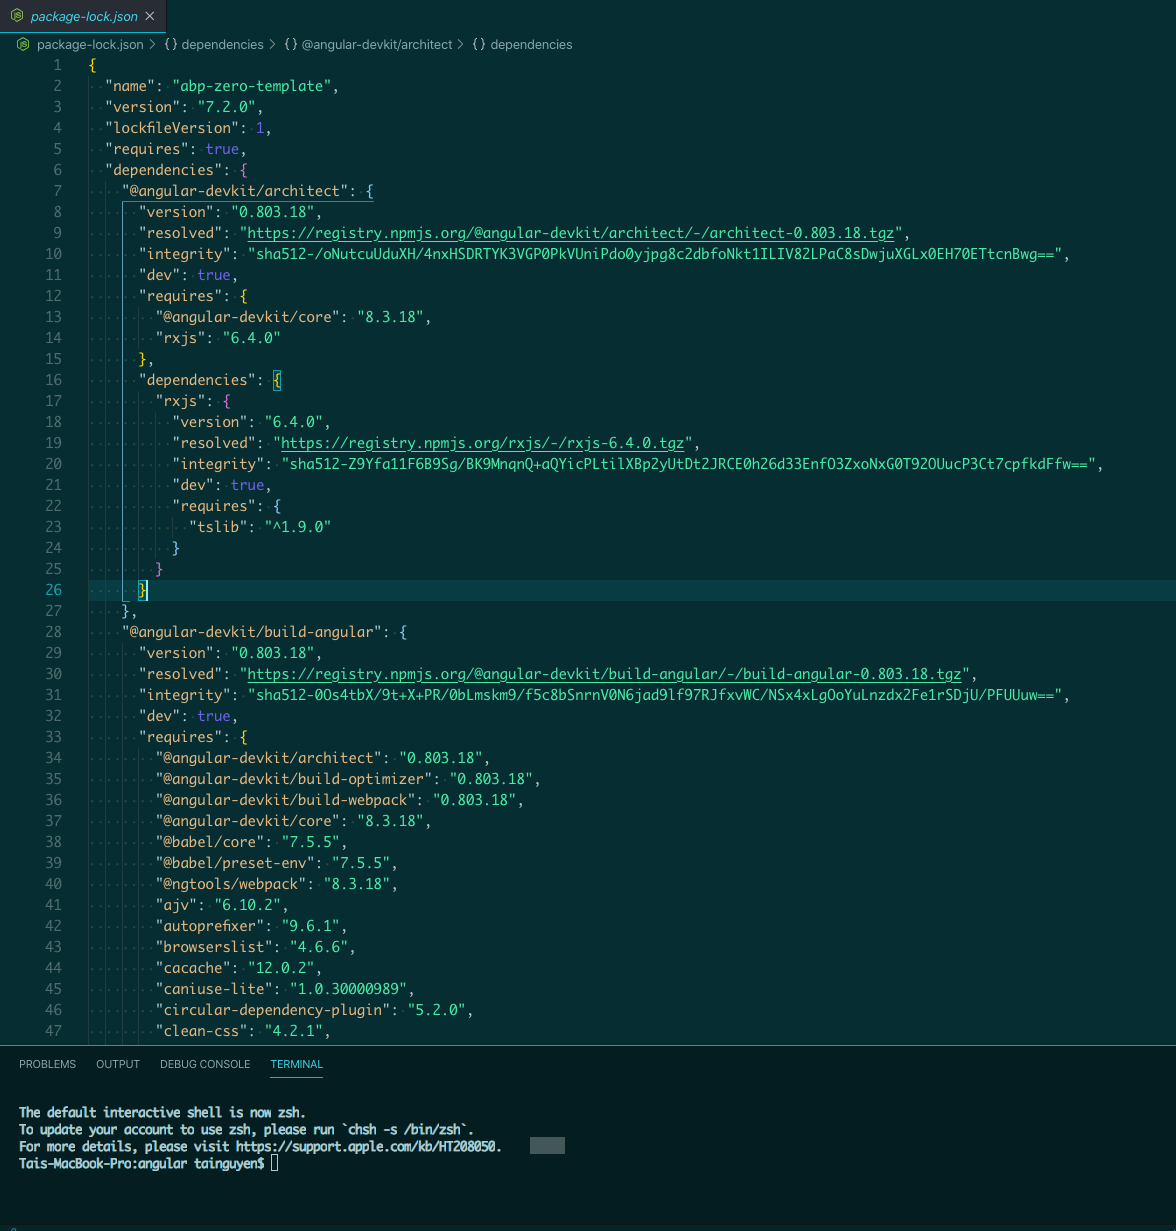Screen dimensions: 1176x1231
Task: Click line number 1 in gutter
Action: (x=57, y=65)
